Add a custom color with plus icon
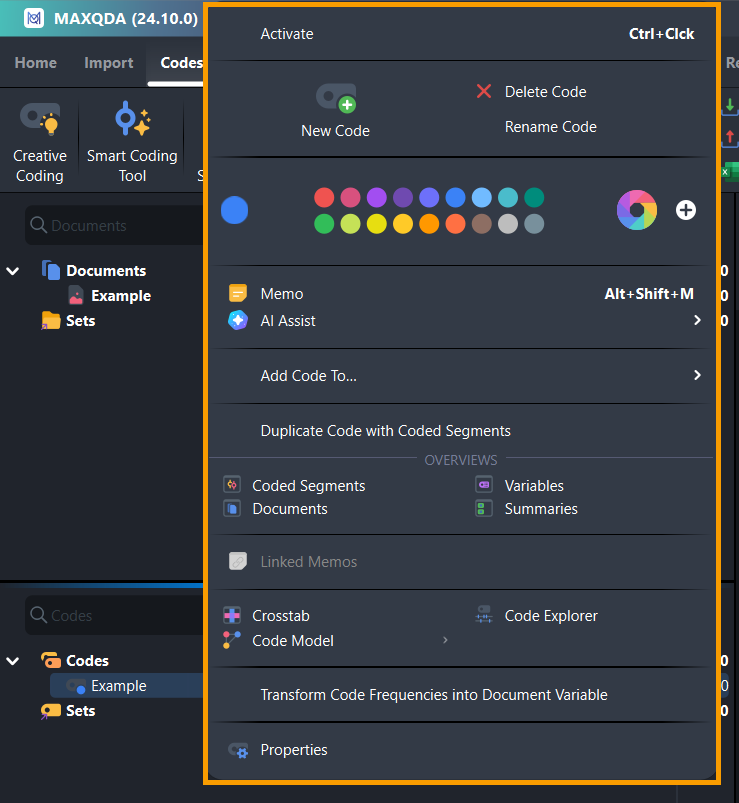Image resolution: width=739 pixels, height=803 pixels. pyautogui.click(x=686, y=210)
